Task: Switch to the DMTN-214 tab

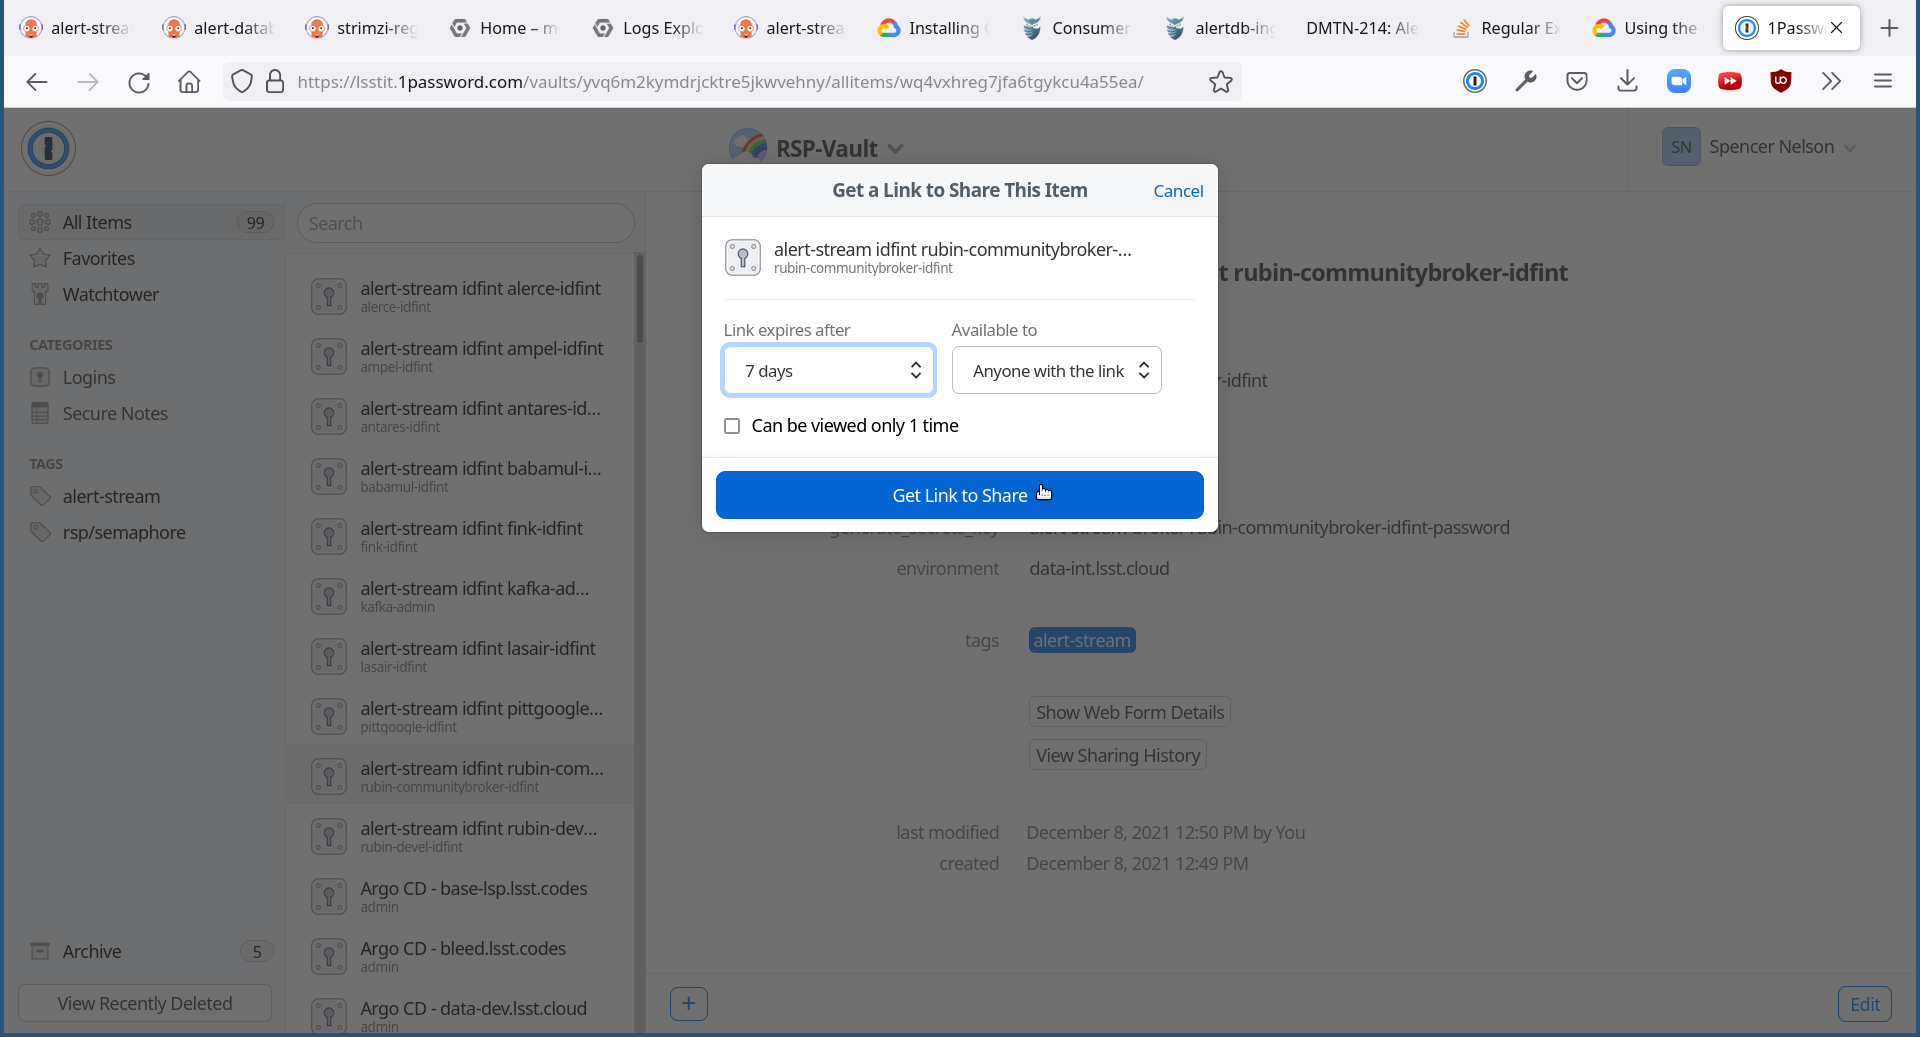Action: coord(1361,28)
